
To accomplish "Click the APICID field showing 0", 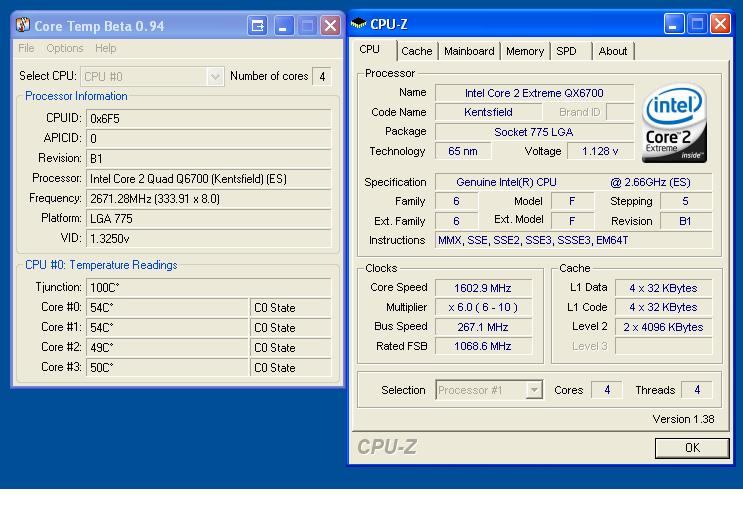I will coord(208,138).
